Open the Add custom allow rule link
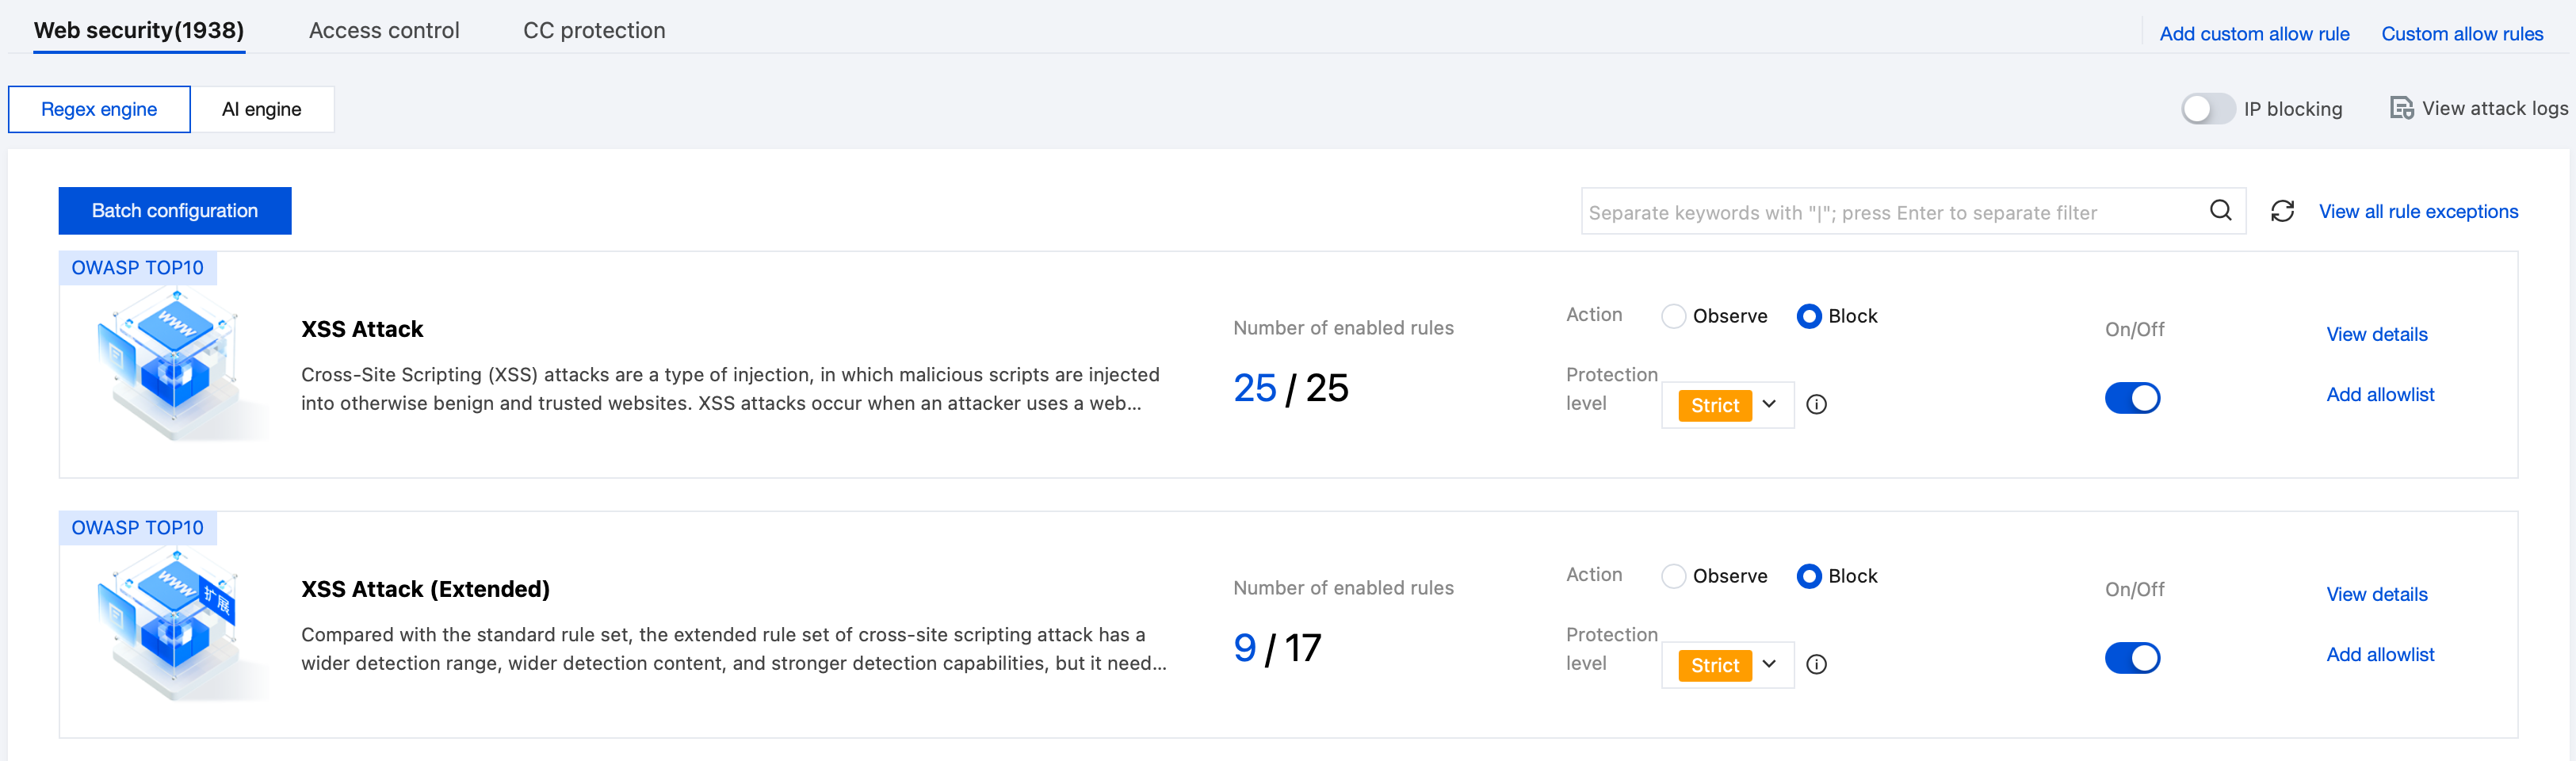The height and width of the screenshot is (761, 2576). [x=2254, y=34]
